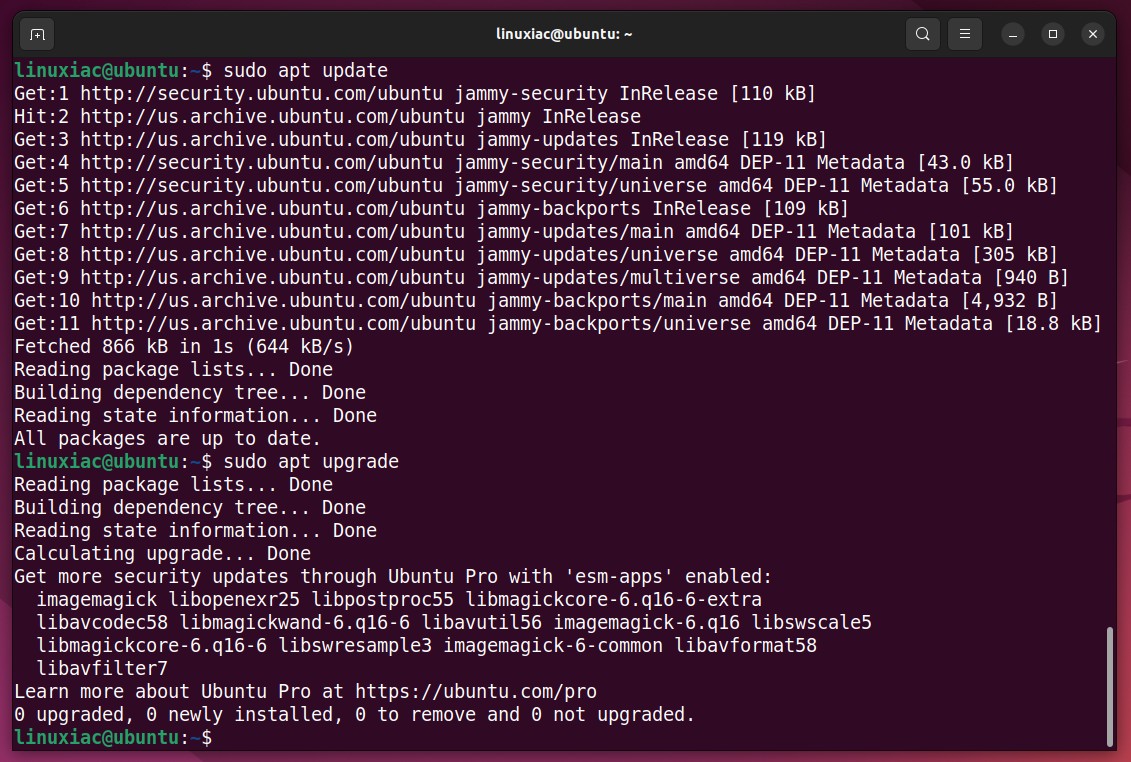1131x762 pixels.
Task: Click the libswresample3 package name
Action: tap(355, 646)
